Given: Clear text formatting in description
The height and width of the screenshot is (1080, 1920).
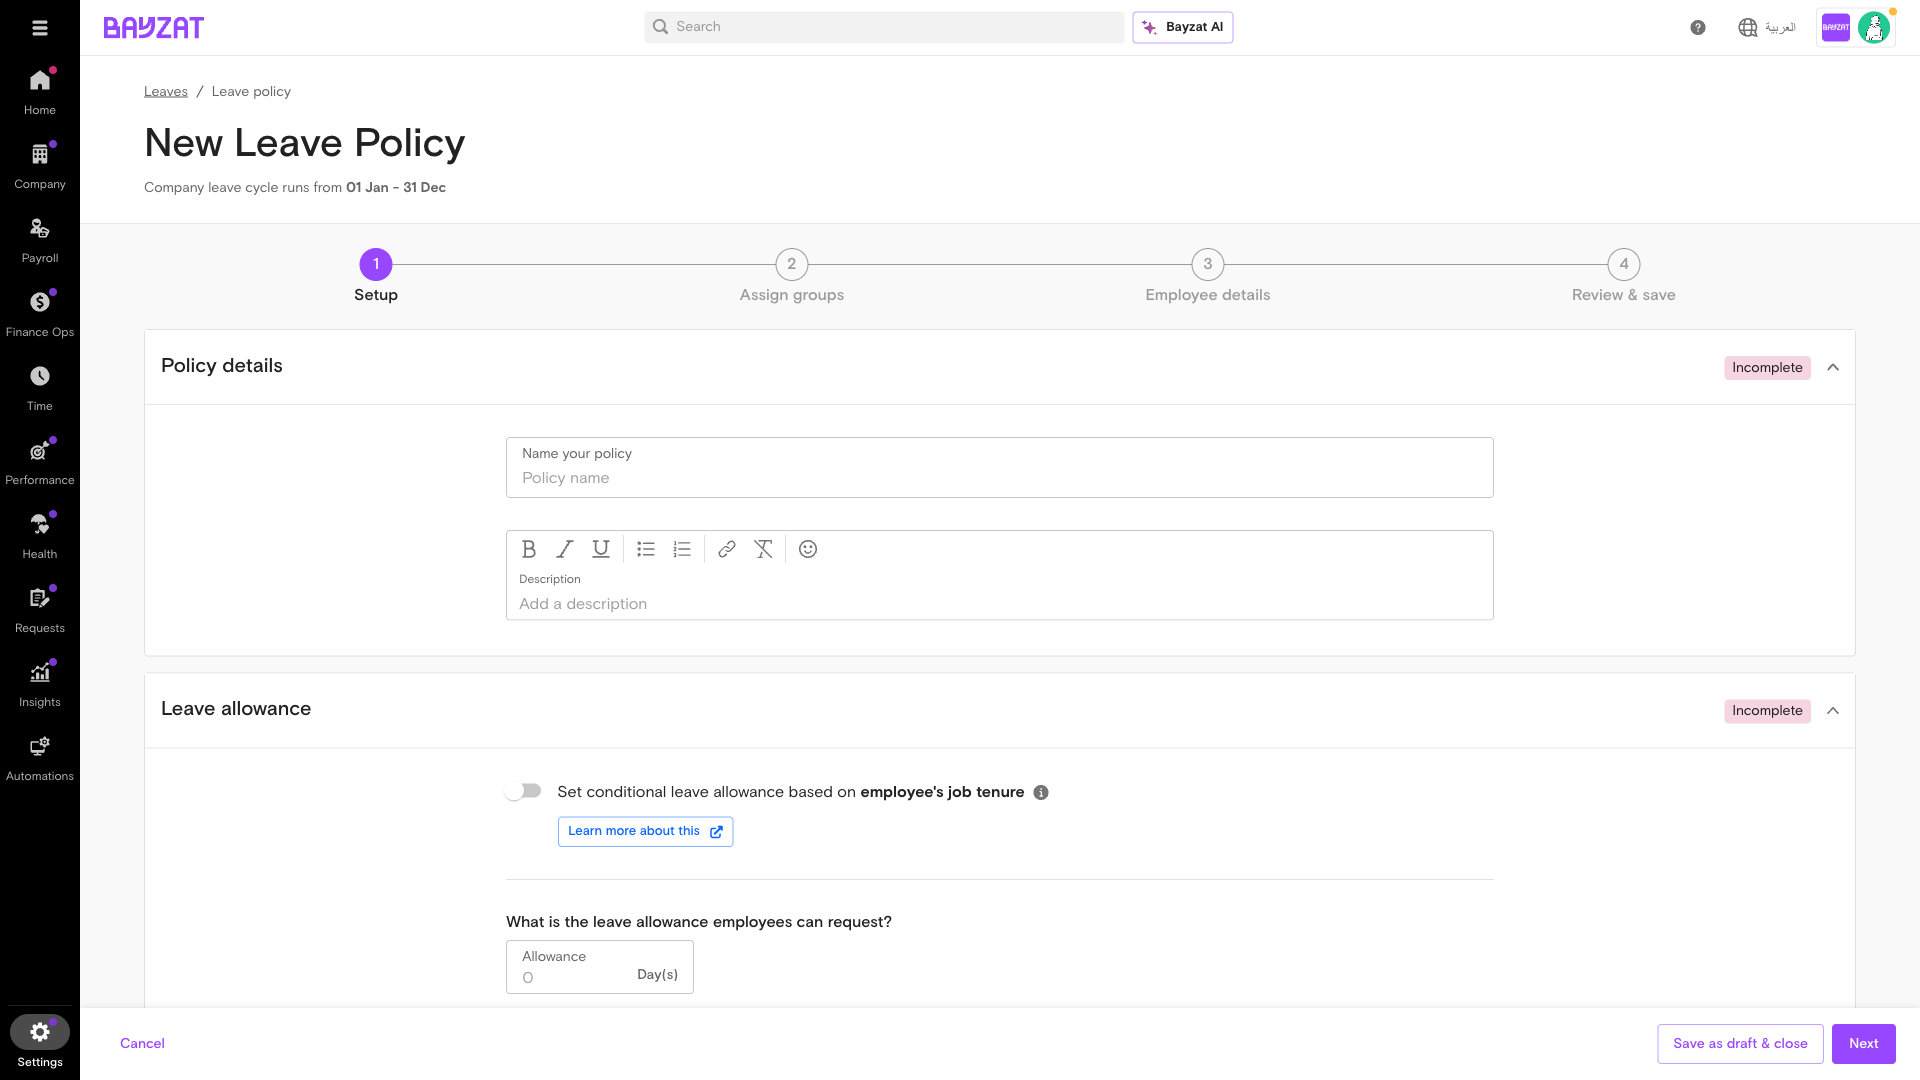Looking at the screenshot, I should point(763,549).
